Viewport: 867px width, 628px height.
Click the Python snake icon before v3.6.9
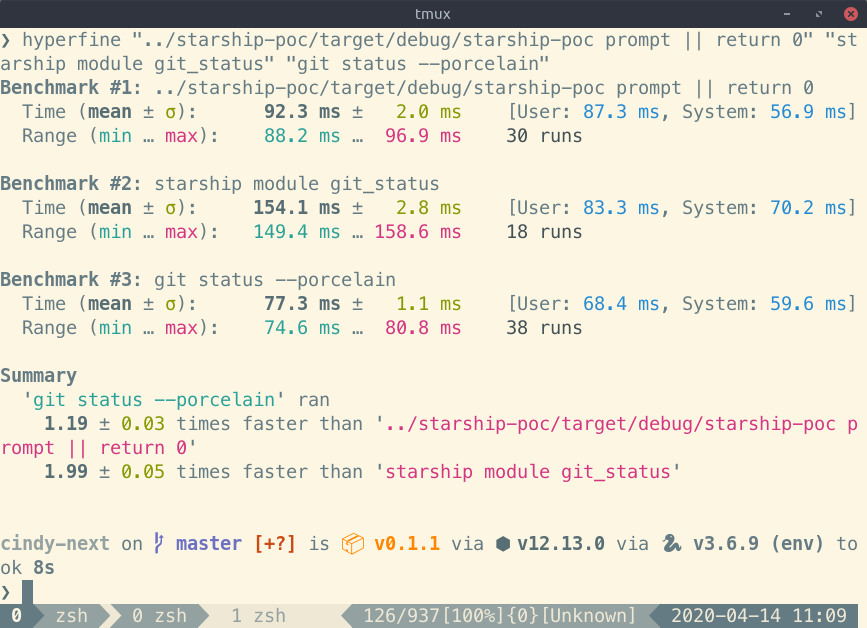tap(672, 544)
